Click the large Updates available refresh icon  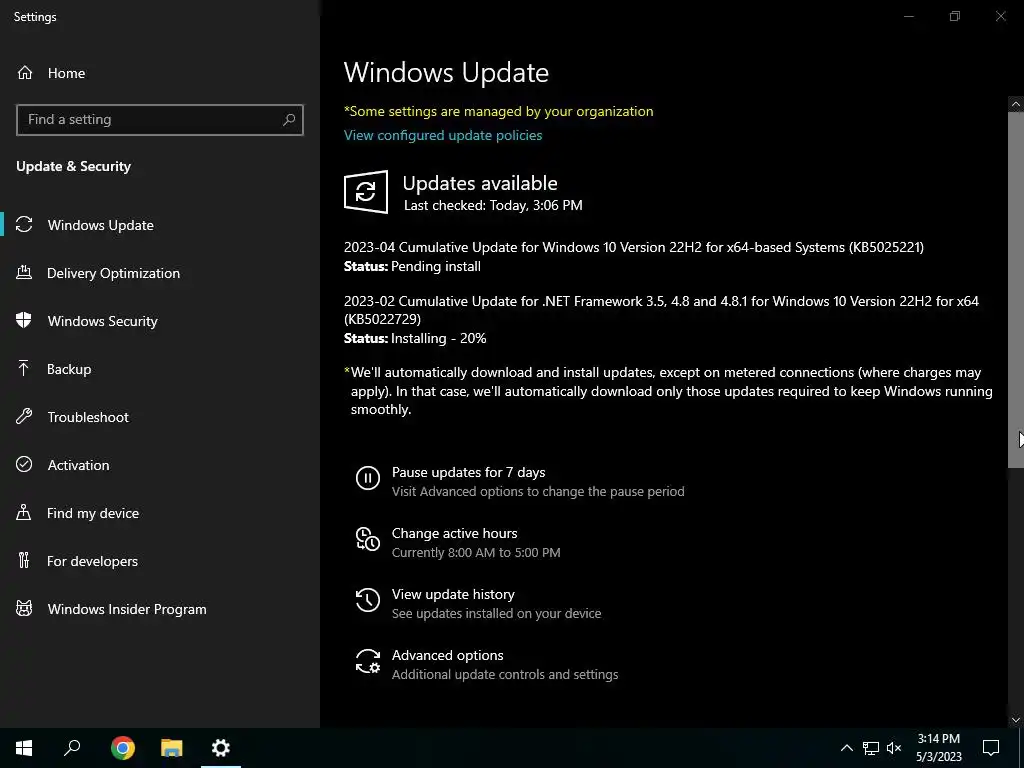[366, 192]
